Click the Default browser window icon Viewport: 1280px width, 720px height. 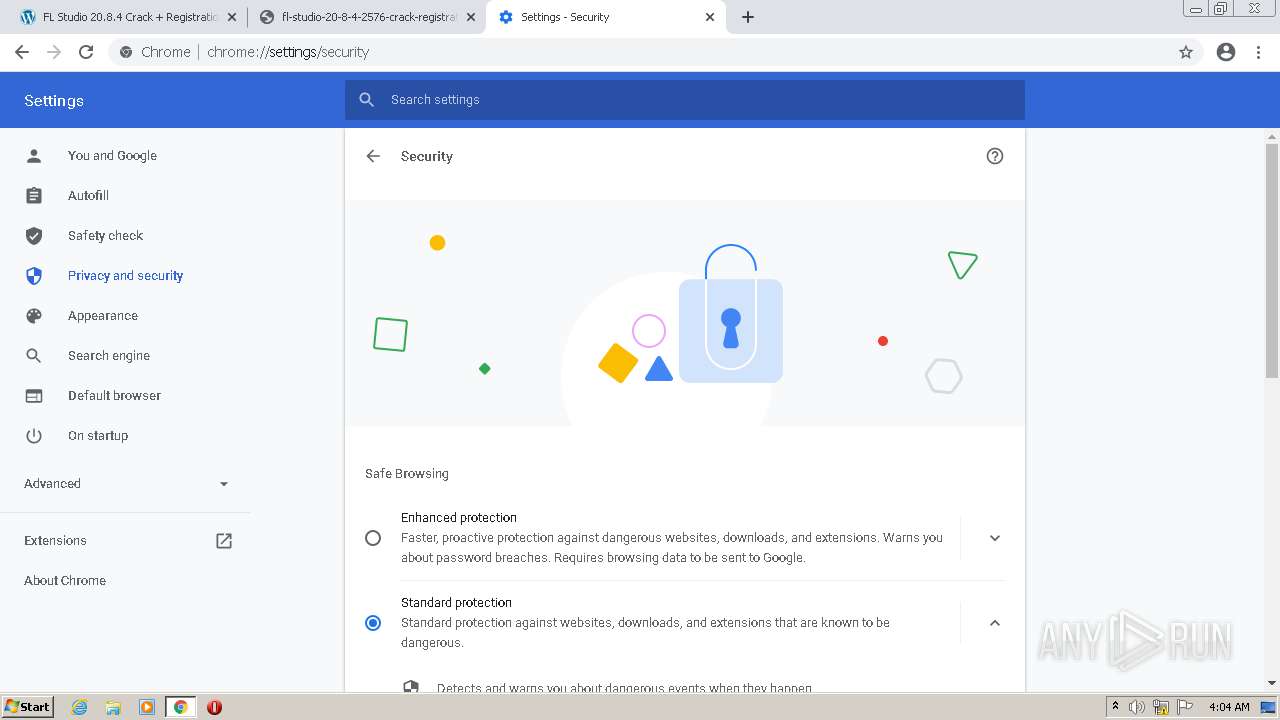coord(34,396)
